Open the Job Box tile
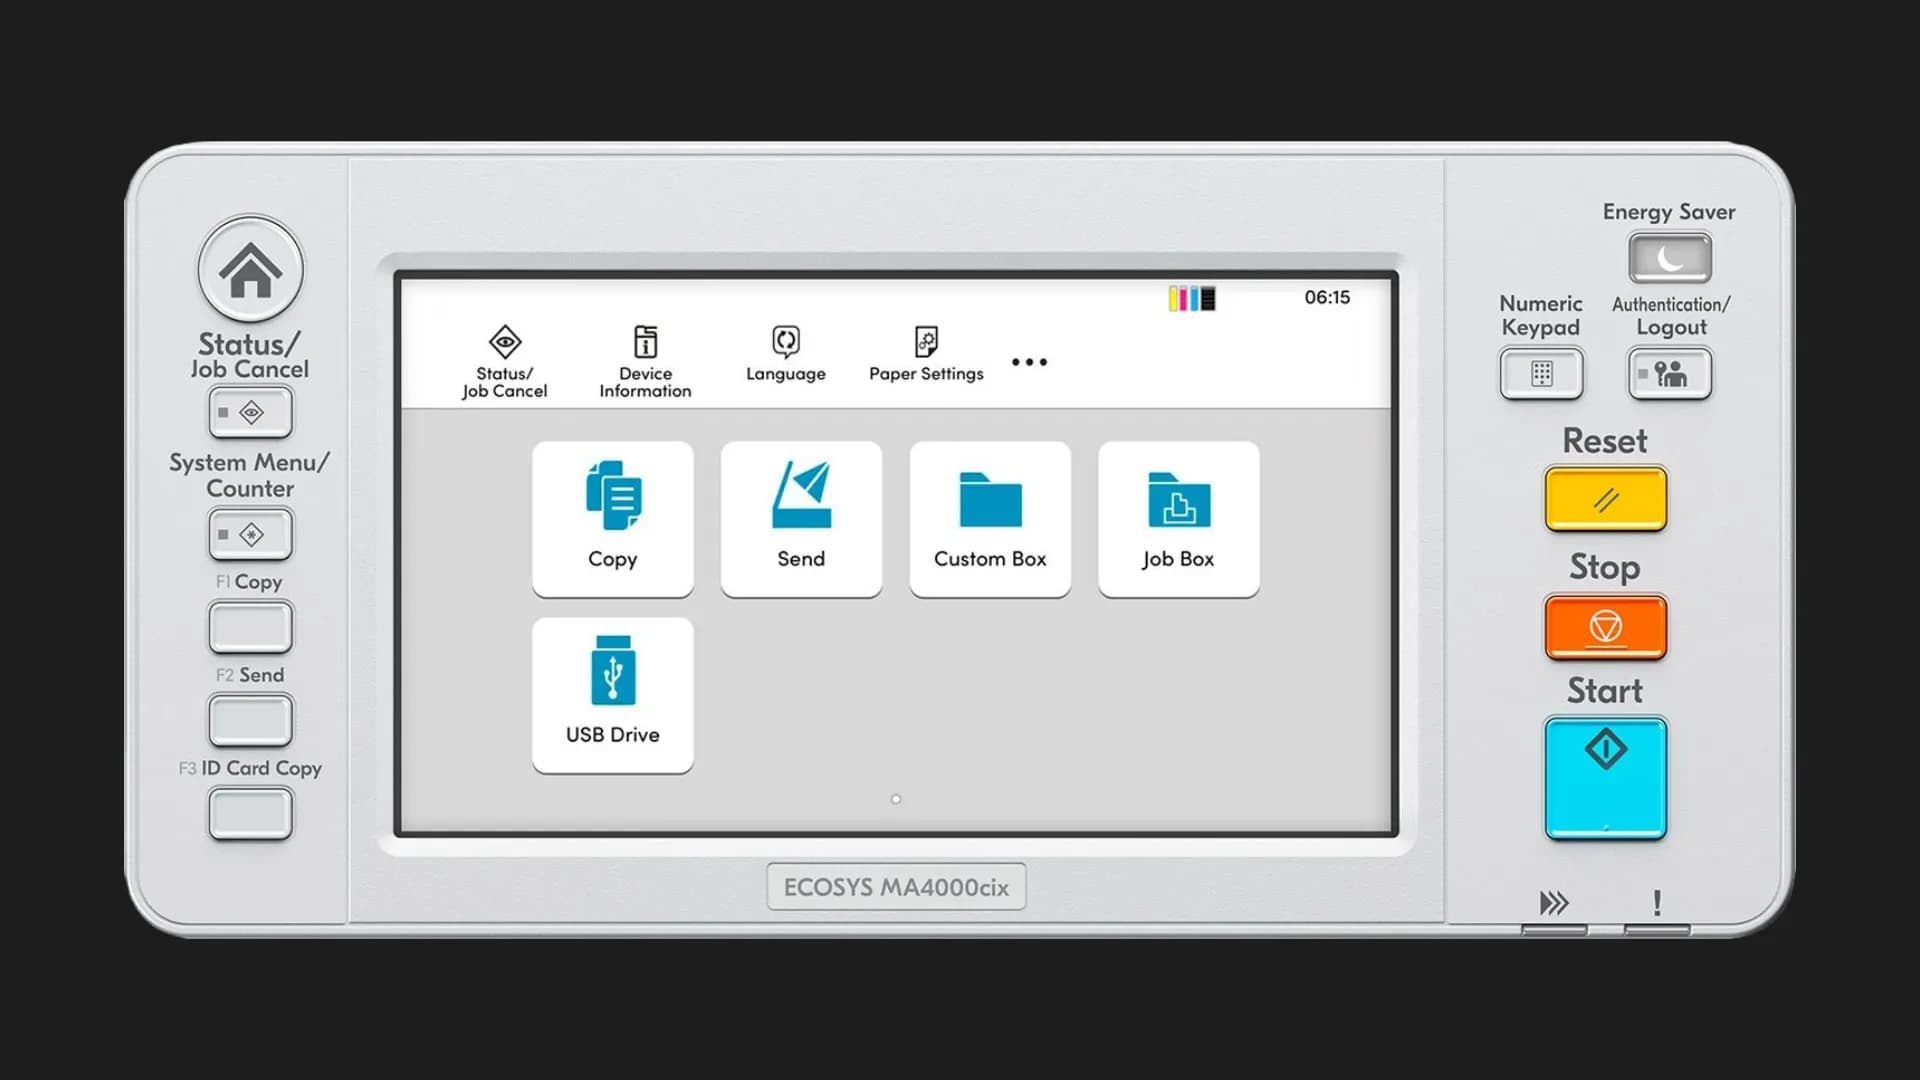Viewport: 1920px width, 1080px height. pyautogui.click(x=1179, y=519)
